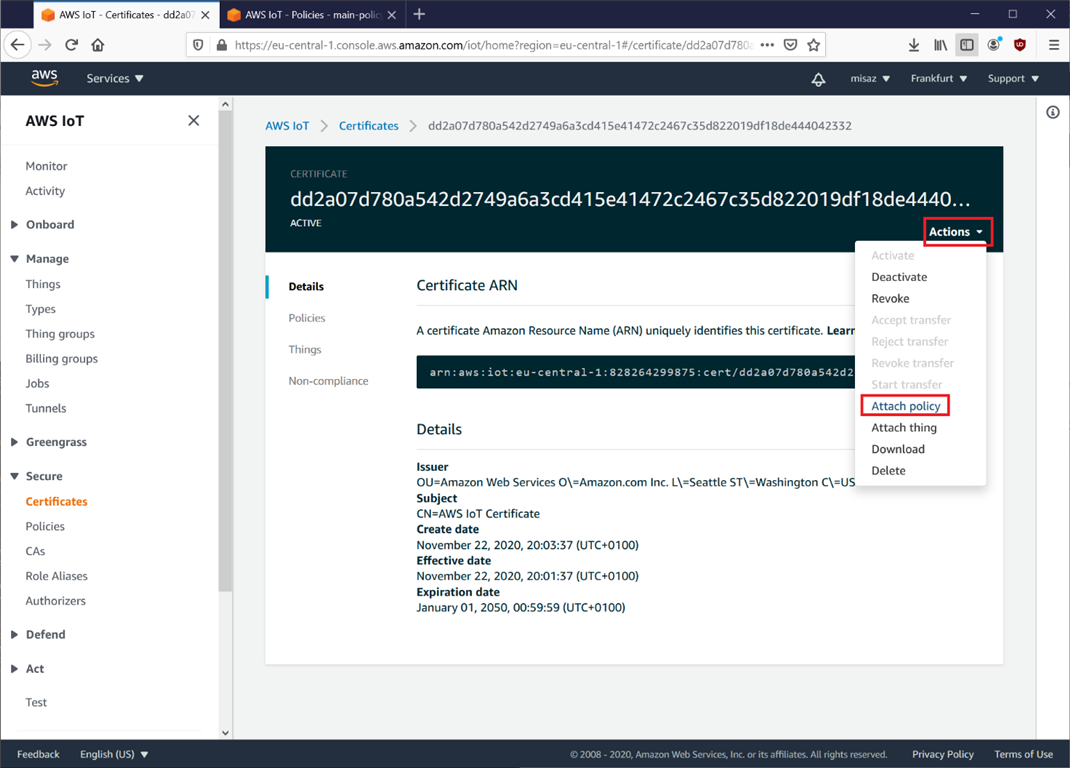Change language from English (US)
The image size is (1070, 768).
click(x=114, y=754)
